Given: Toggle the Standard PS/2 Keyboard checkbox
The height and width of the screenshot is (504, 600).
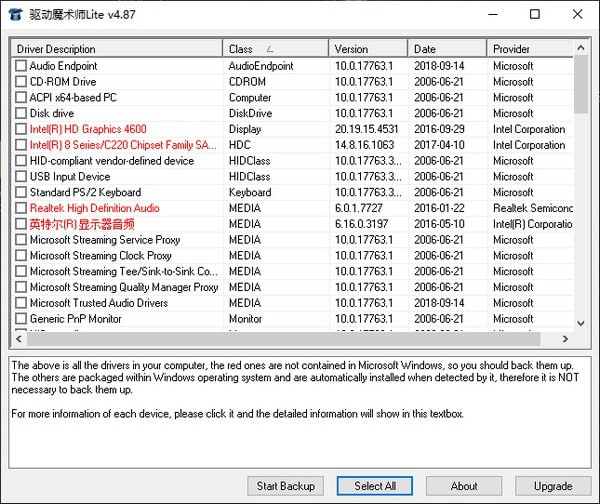Looking at the screenshot, I should point(21,192).
